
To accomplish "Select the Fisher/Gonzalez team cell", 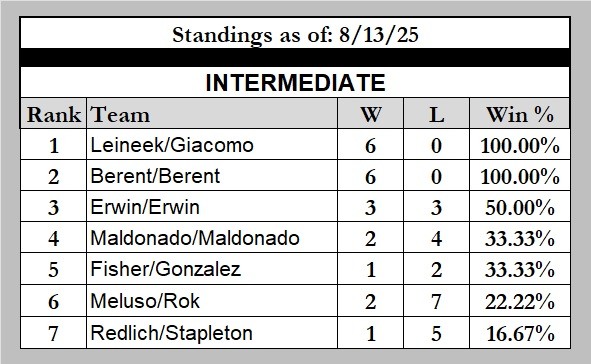I will click(x=212, y=269).
